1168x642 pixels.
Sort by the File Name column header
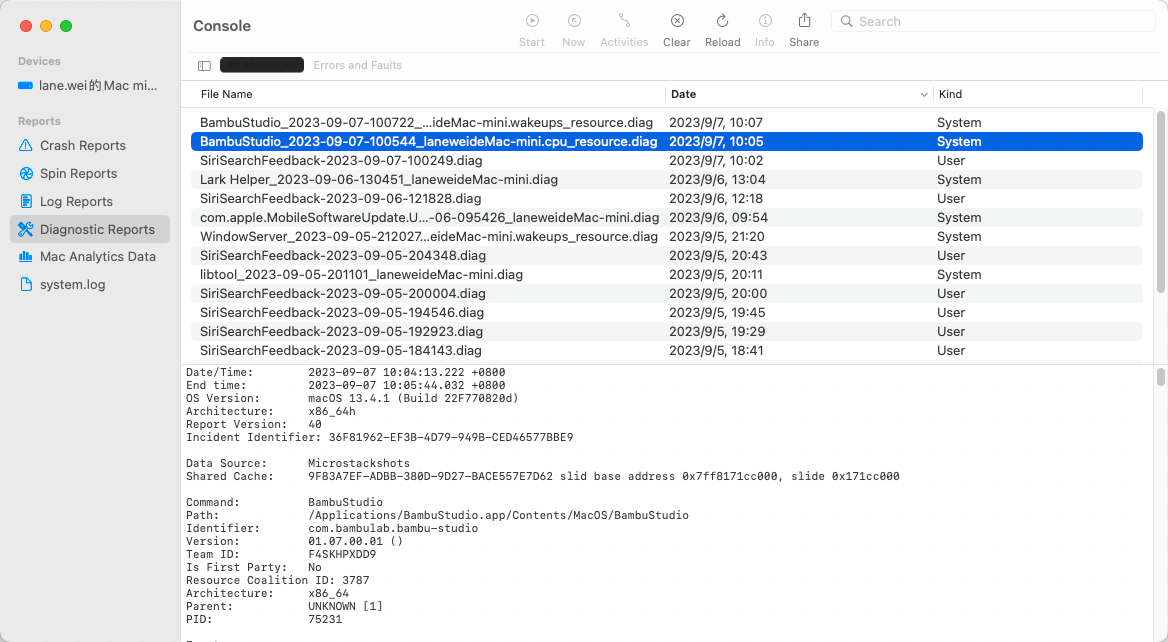226,94
